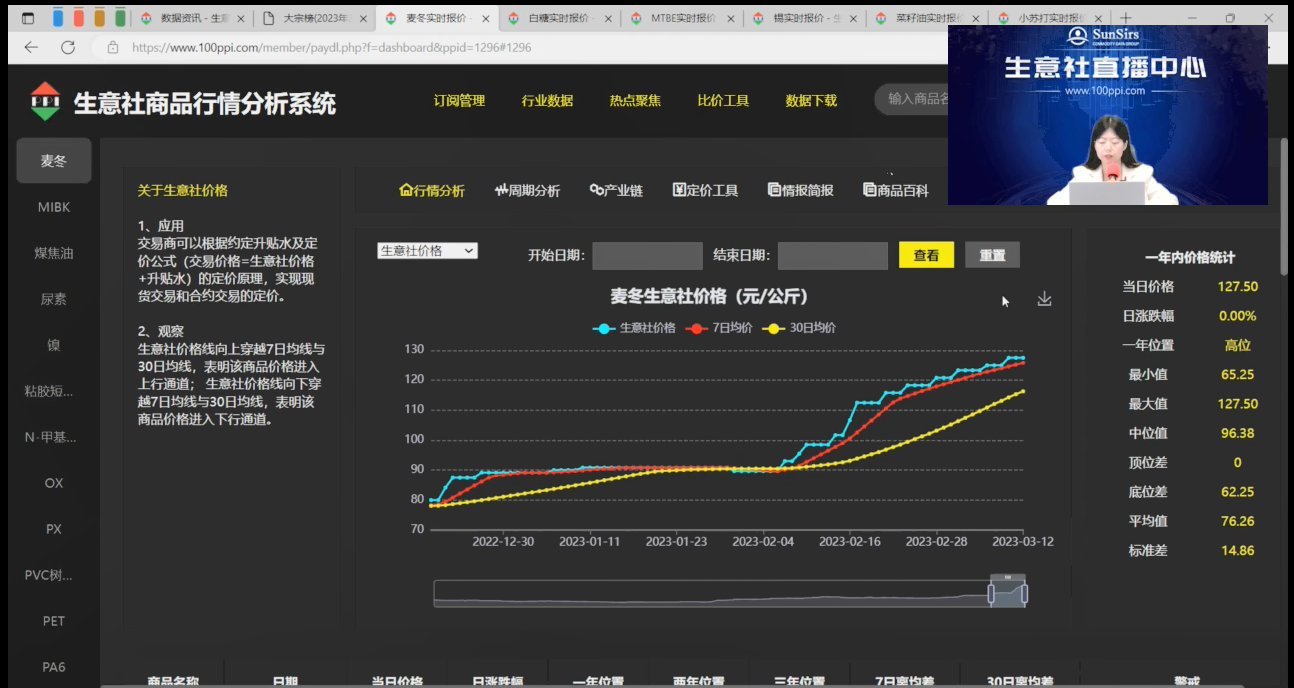The image size is (1294, 688).
Task: Open the 数据下载 menu
Action: click(x=811, y=101)
